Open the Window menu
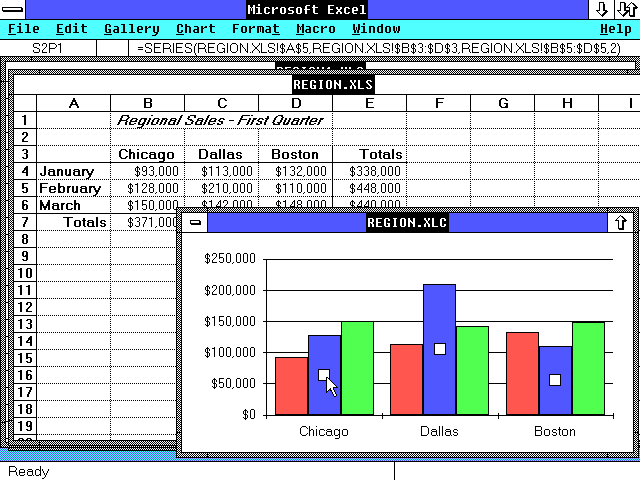640x480 pixels. (376, 29)
